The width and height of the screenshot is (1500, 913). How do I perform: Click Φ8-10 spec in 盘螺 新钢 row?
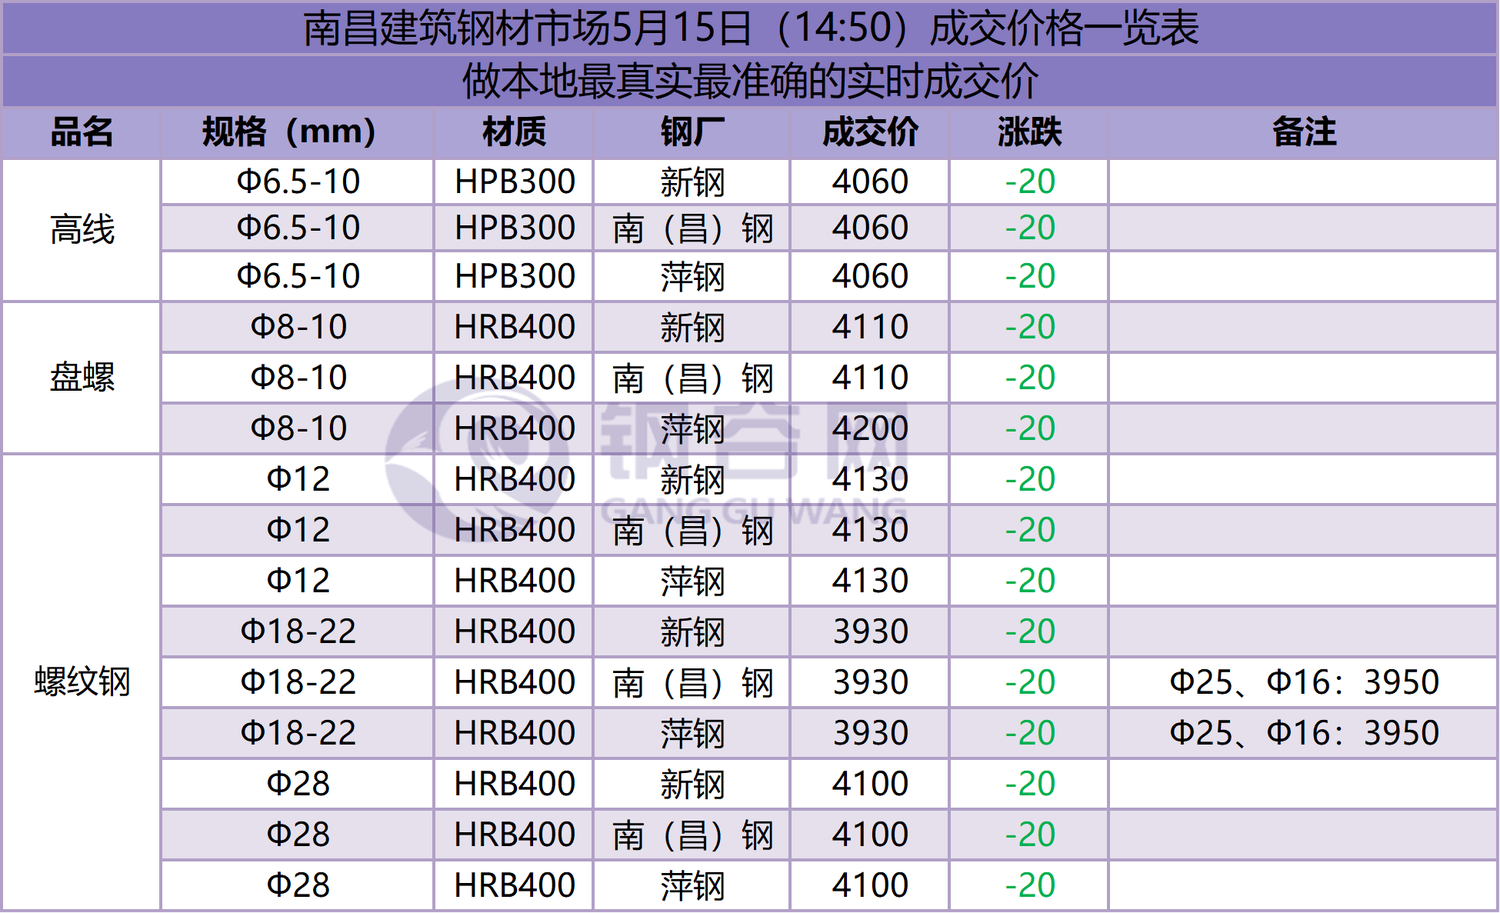(x=298, y=327)
